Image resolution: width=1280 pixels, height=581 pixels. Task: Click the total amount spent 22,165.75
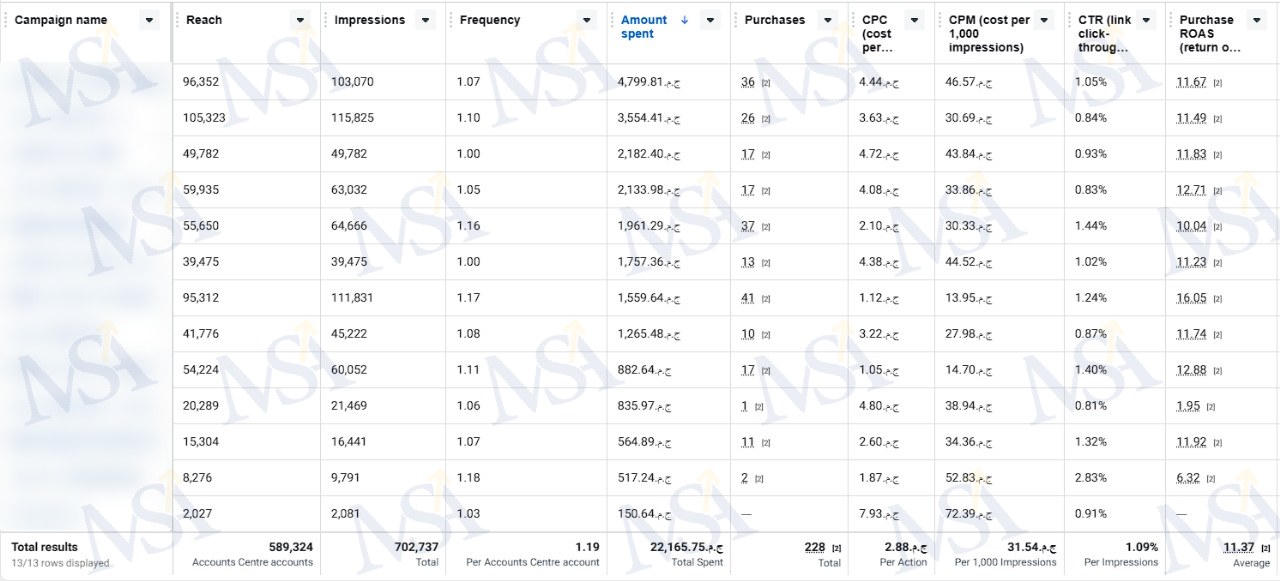pyautogui.click(x=686, y=547)
